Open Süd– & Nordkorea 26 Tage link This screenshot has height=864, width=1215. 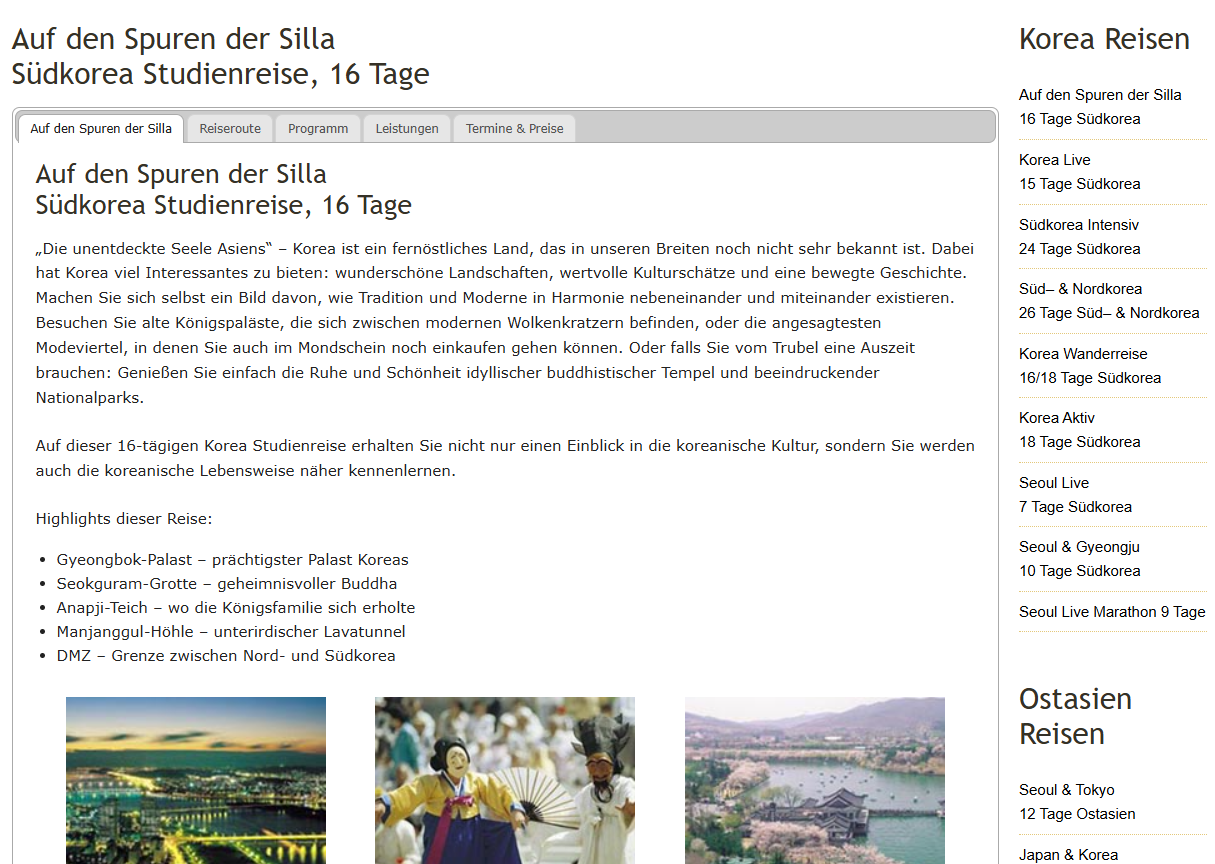tap(1108, 301)
